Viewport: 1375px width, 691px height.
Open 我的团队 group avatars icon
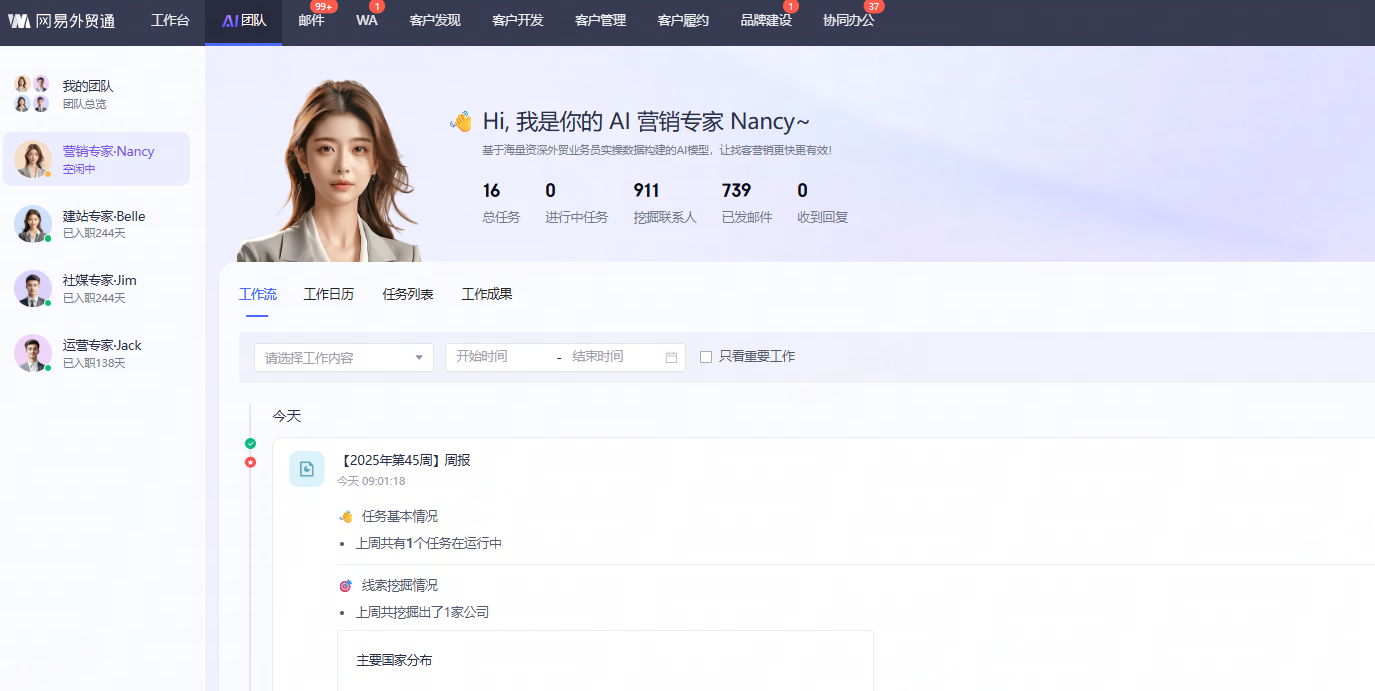pyautogui.click(x=31, y=94)
